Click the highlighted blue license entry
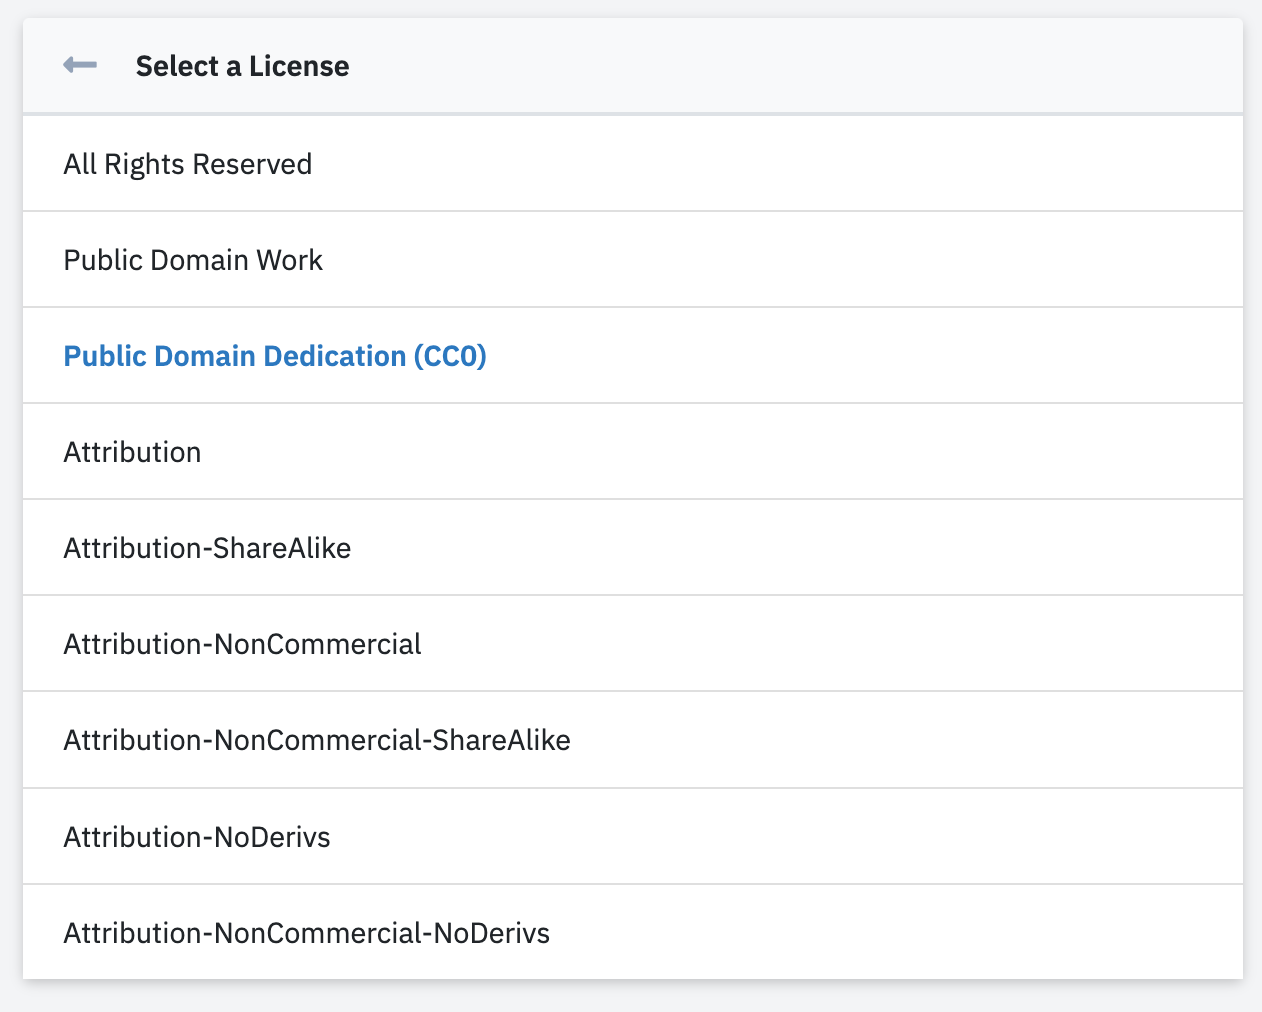Image resolution: width=1262 pixels, height=1012 pixels. pos(275,356)
